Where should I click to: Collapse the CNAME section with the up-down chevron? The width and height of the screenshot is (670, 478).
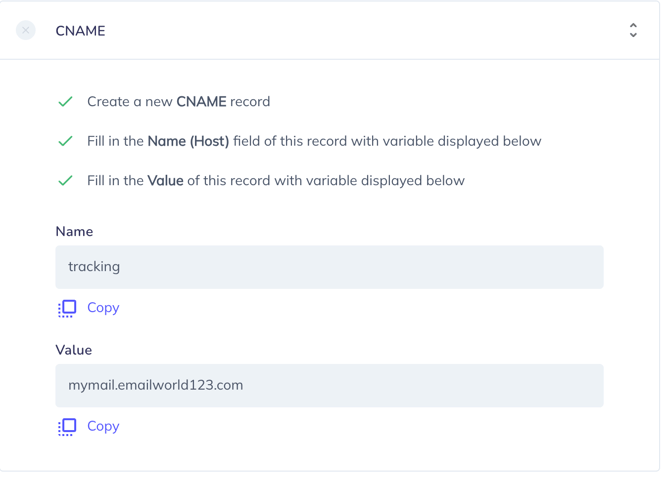633,31
